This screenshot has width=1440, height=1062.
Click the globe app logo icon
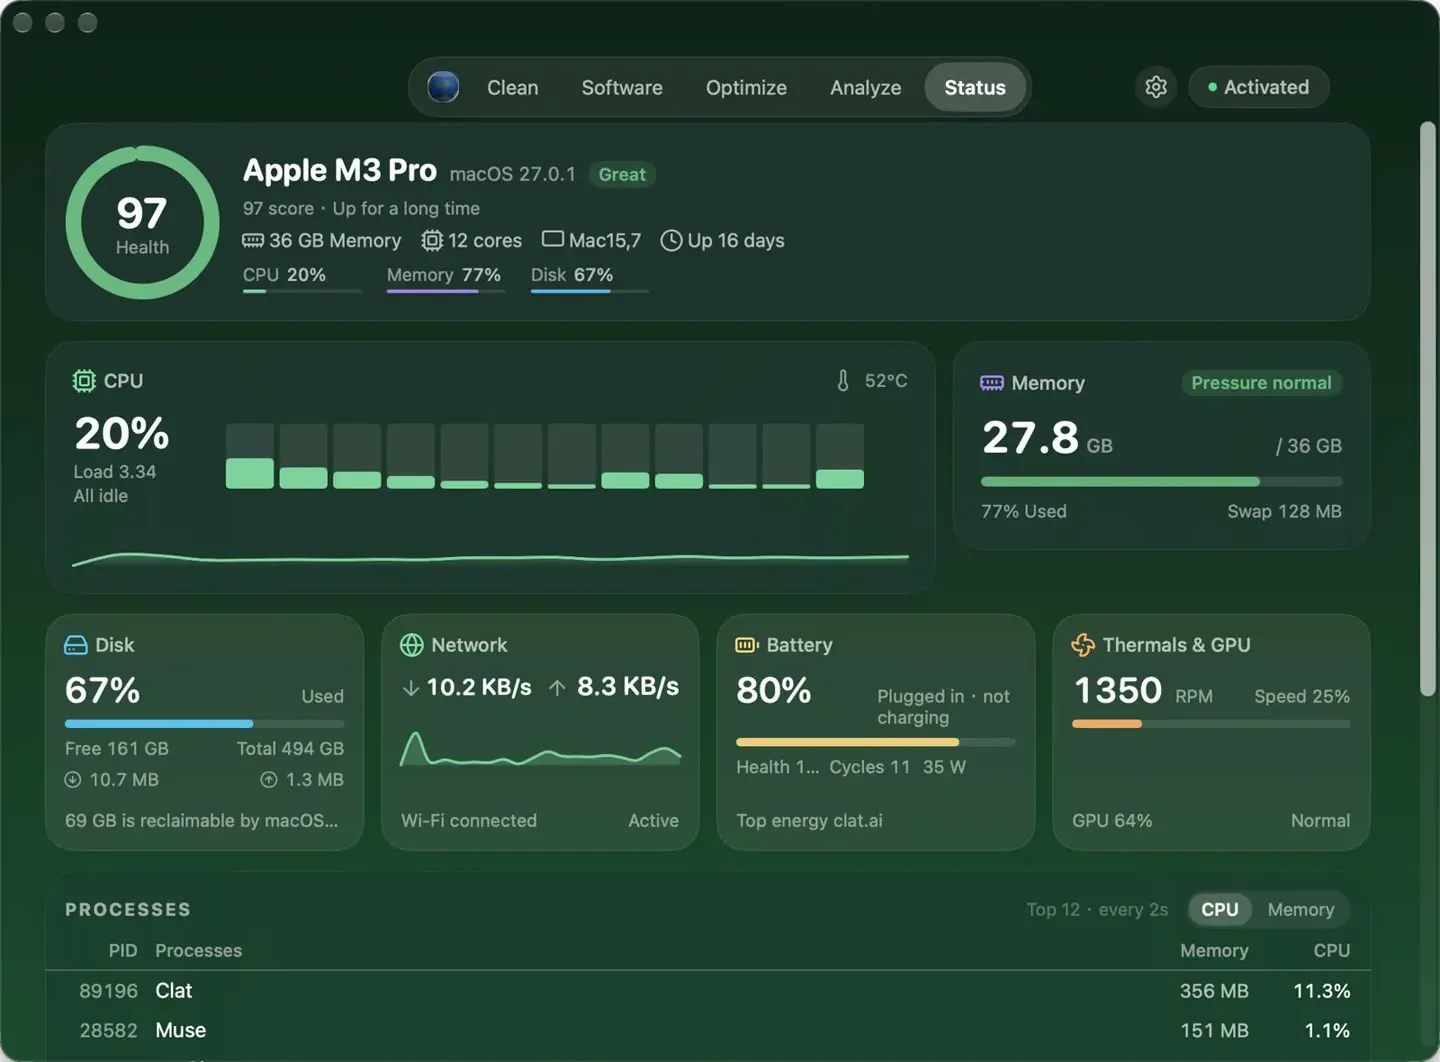443,87
